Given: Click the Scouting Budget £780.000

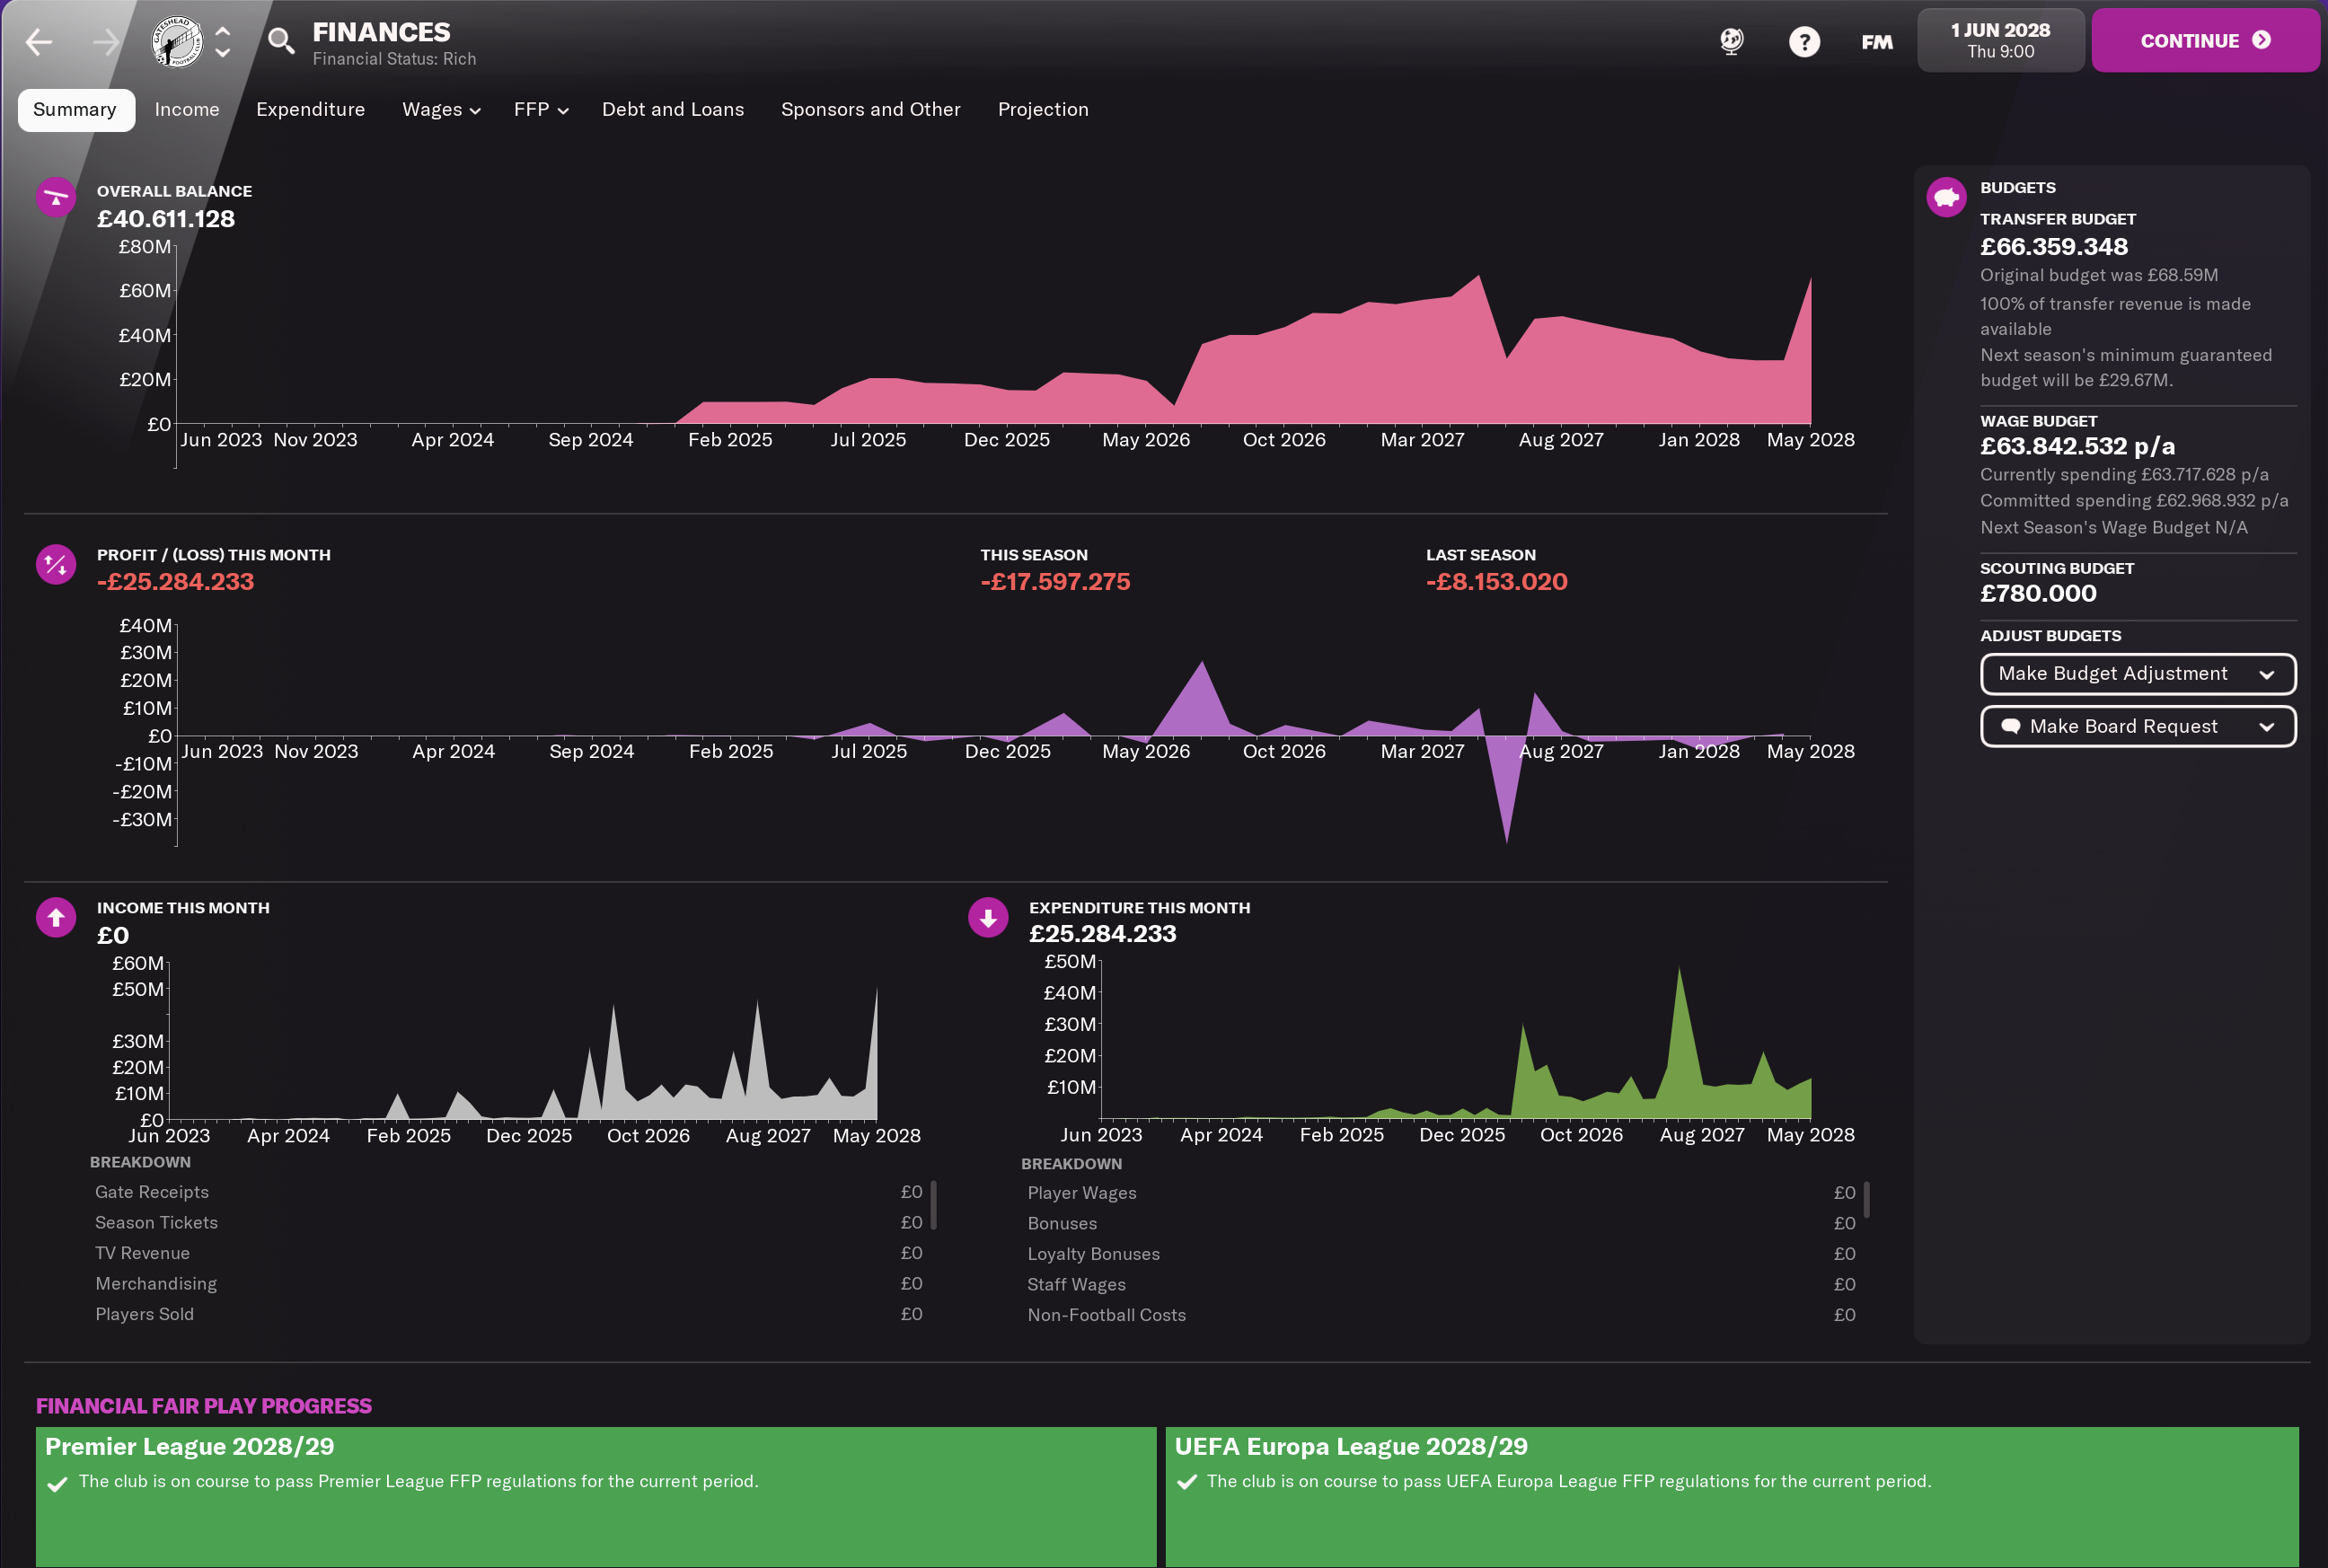Looking at the screenshot, I should pos(2038,593).
